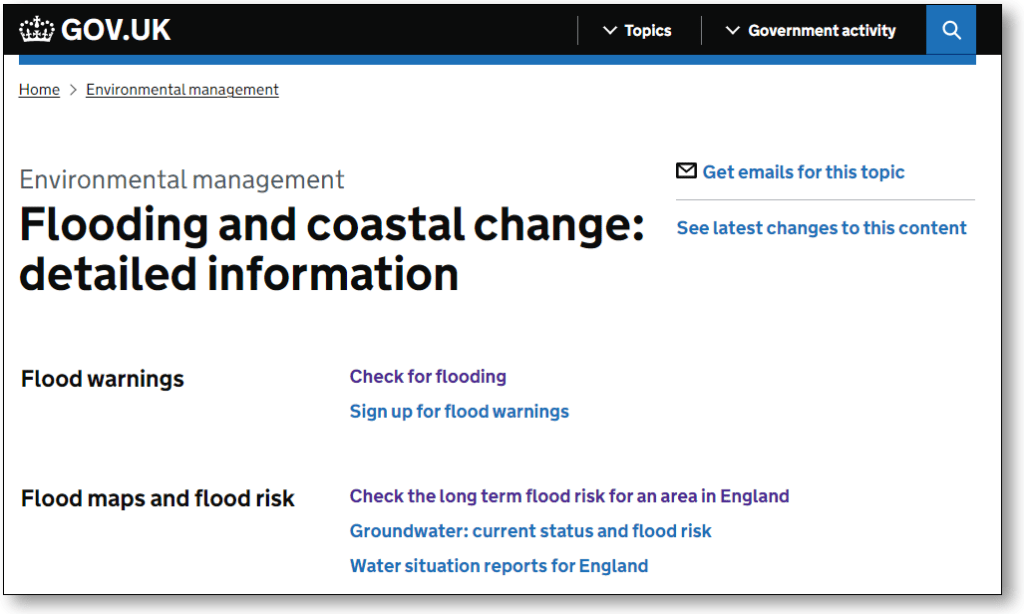This screenshot has height=614, width=1024.
Task: Open search with the magnifying glass icon
Action: point(950,30)
